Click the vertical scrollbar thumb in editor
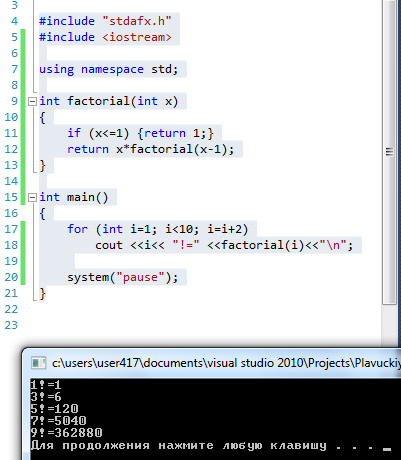The width and height of the screenshot is (401, 460). coord(389,152)
